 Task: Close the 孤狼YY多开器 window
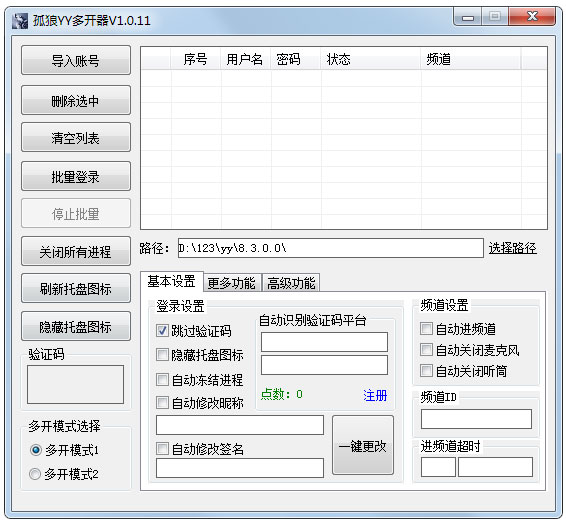pyautogui.click(x=532, y=17)
